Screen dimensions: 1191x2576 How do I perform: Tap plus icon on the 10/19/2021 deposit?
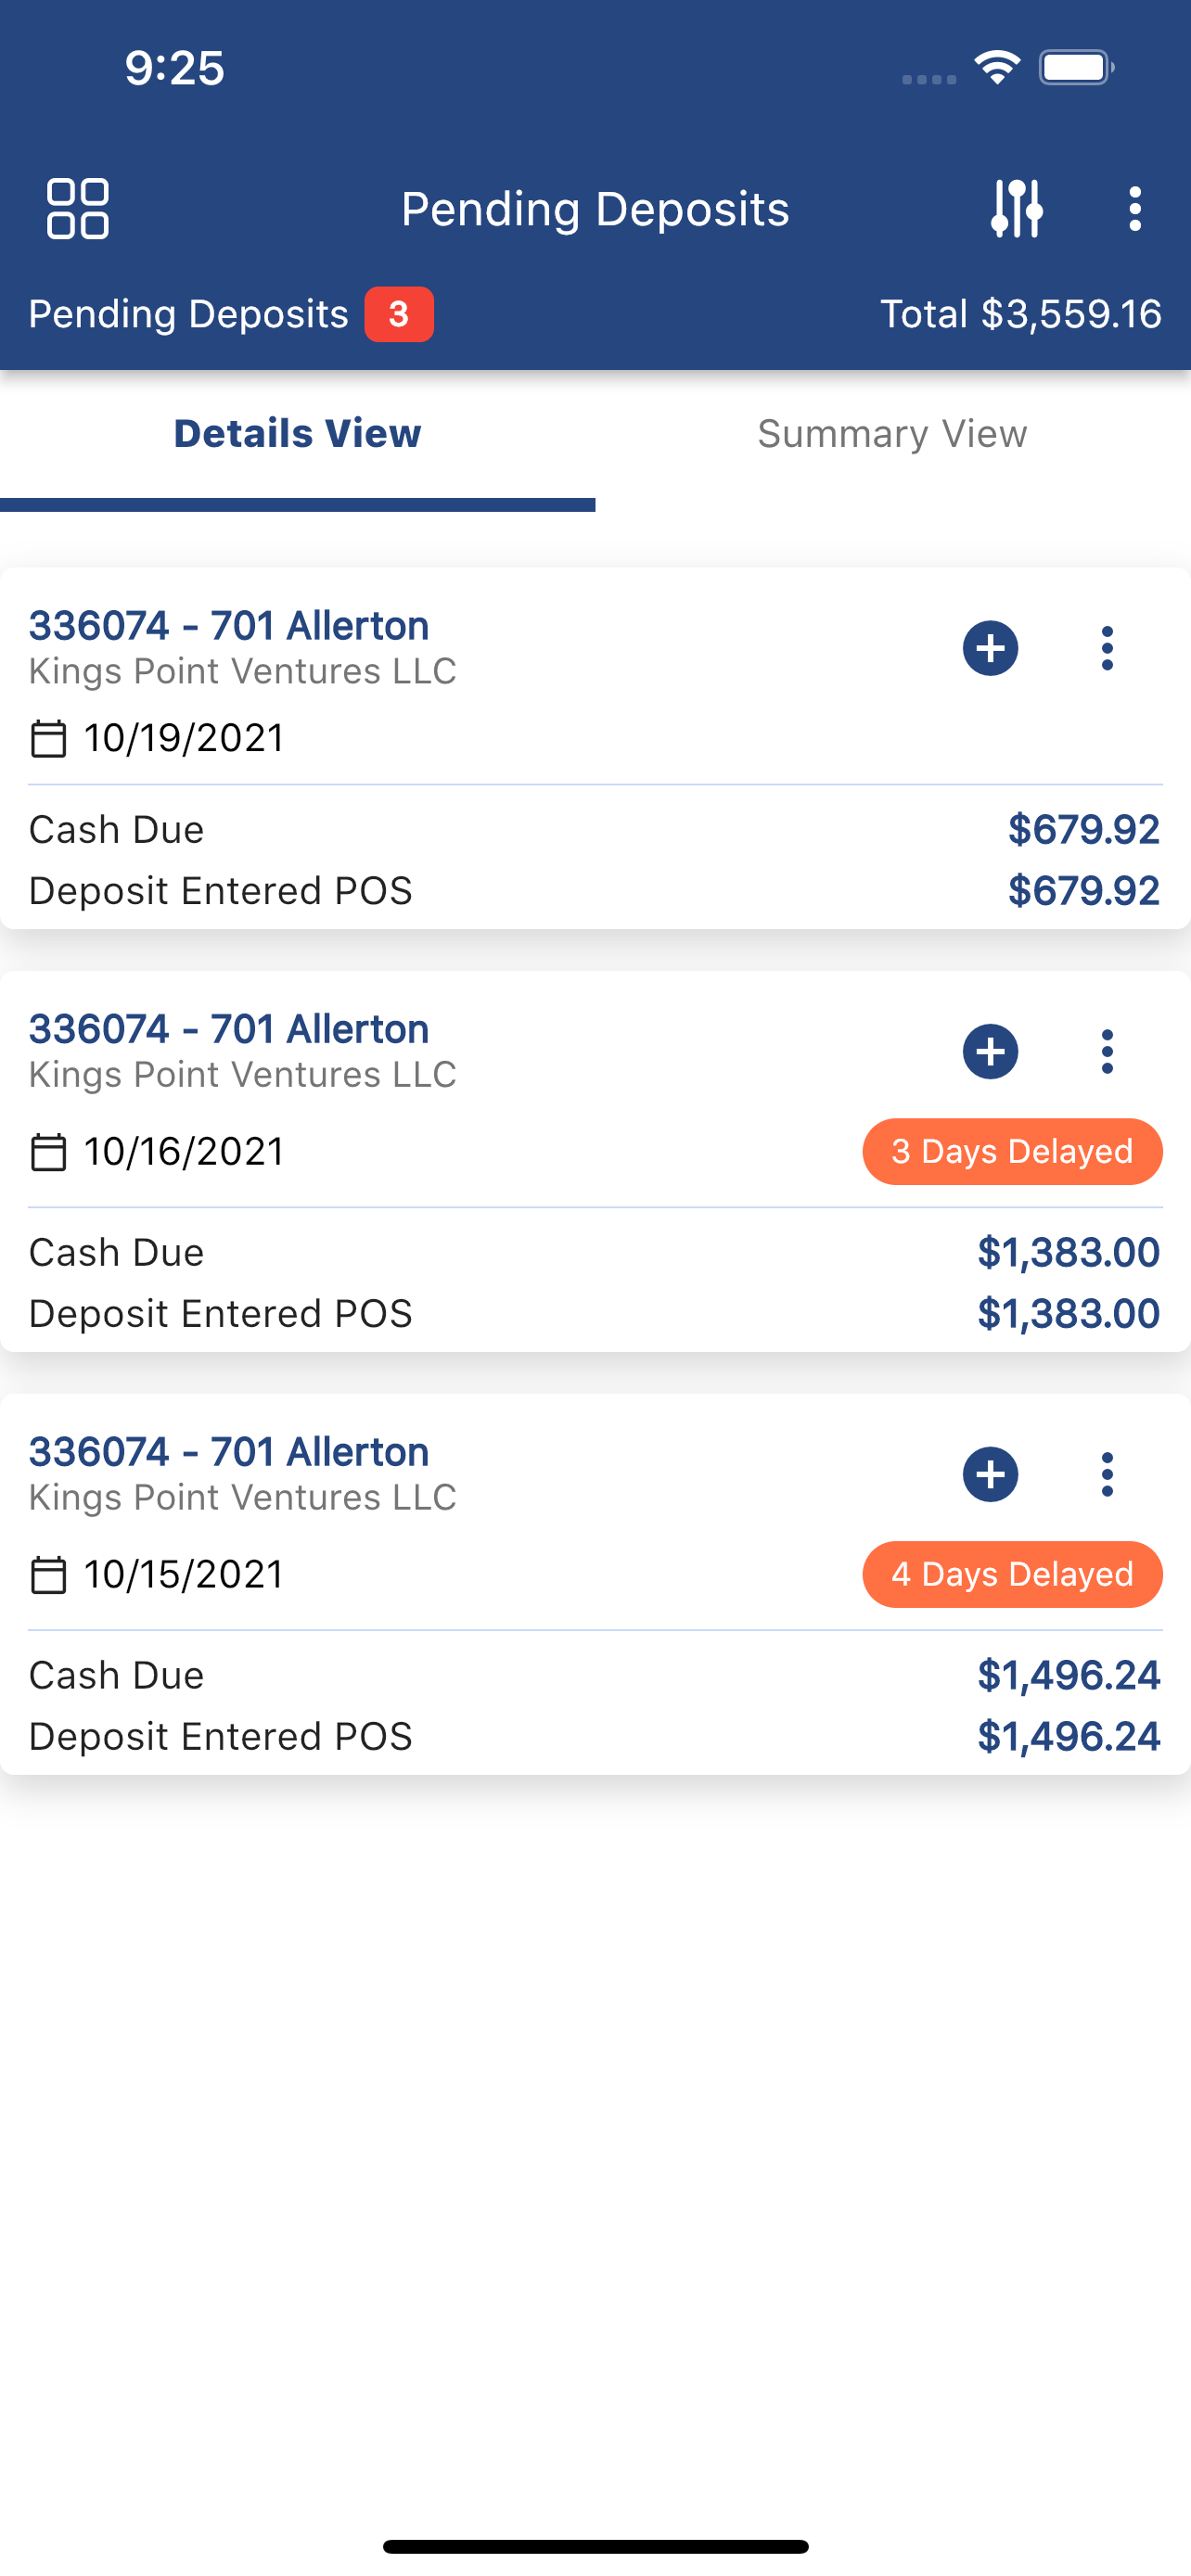tap(990, 648)
